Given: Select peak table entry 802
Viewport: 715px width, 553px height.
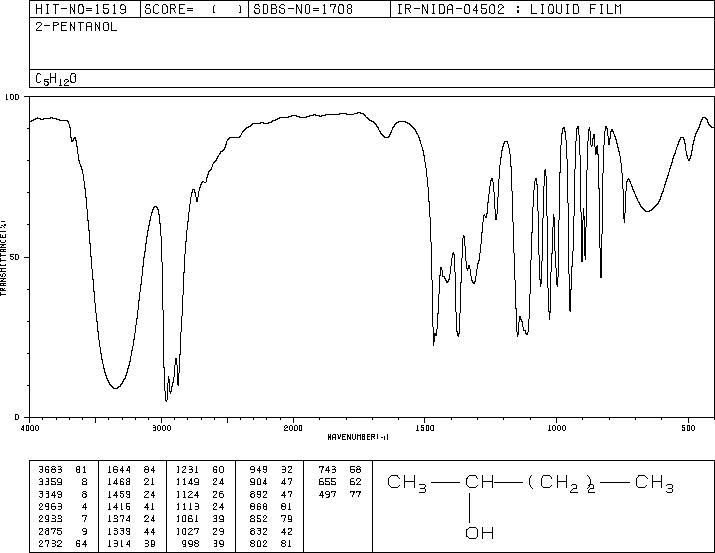Looking at the screenshot, I should click(259, 544).
